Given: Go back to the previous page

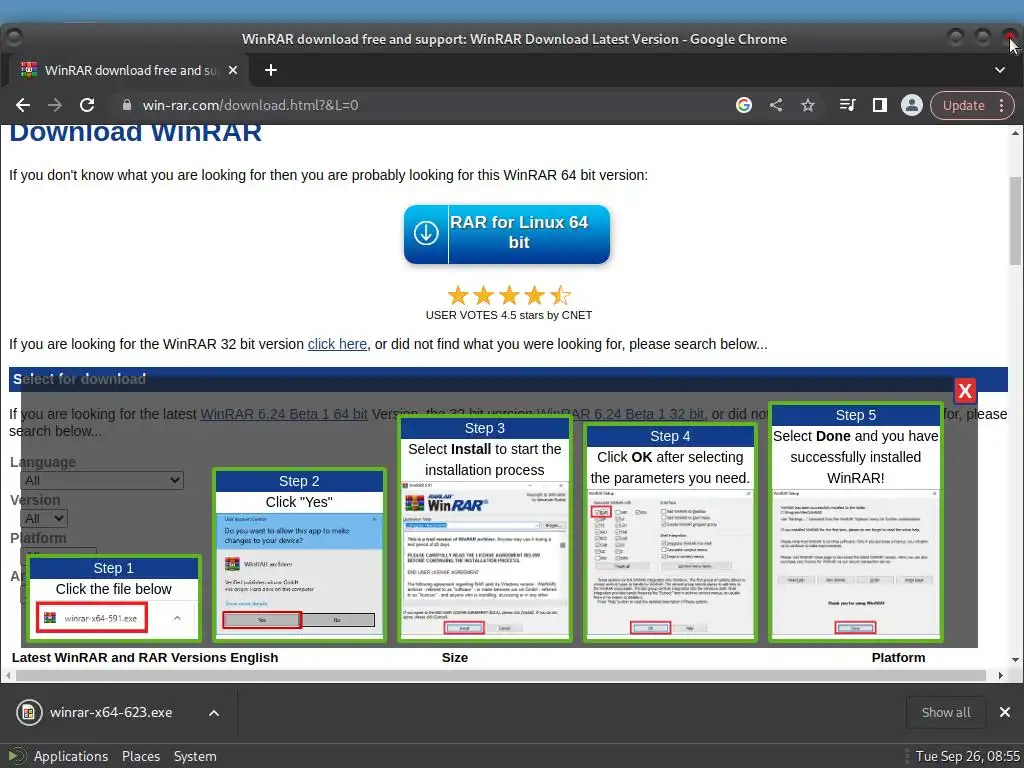Looking at the screenshot, I should (23, 105).
